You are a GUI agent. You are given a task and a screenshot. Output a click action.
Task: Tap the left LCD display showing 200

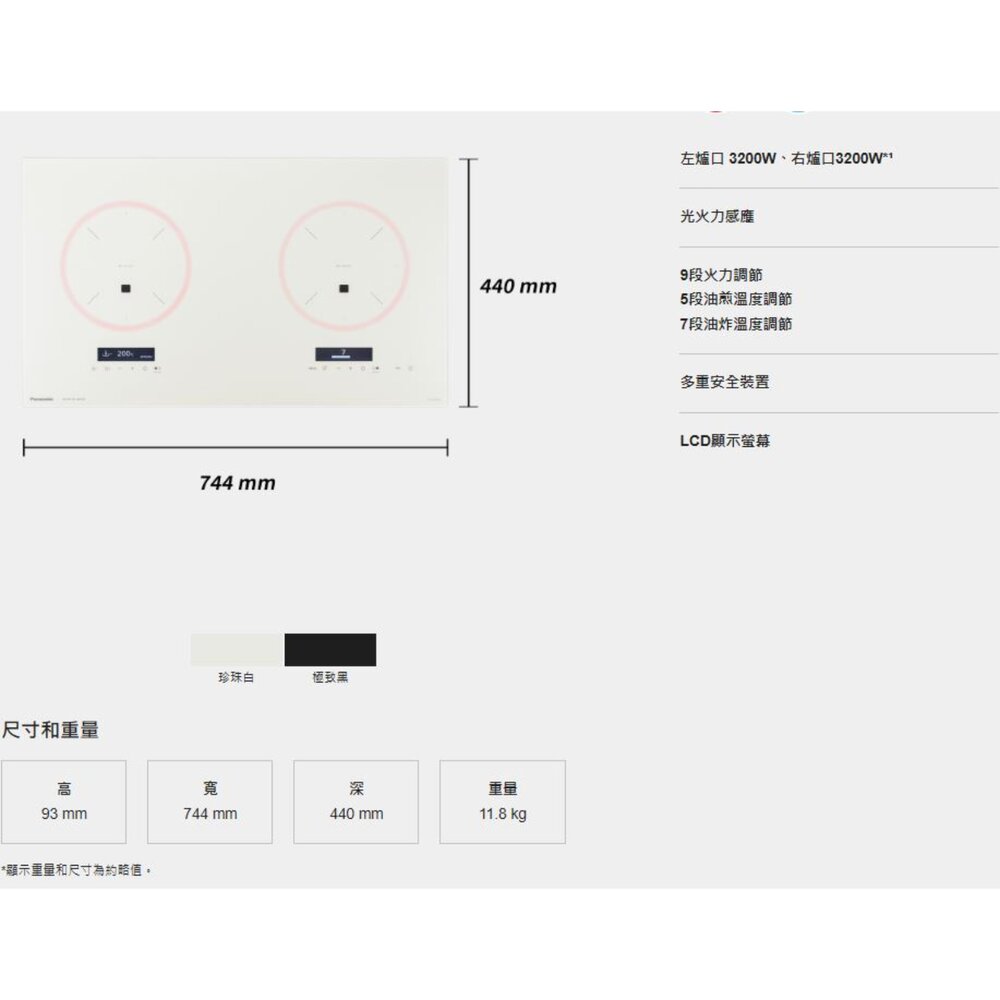(125, 353)
